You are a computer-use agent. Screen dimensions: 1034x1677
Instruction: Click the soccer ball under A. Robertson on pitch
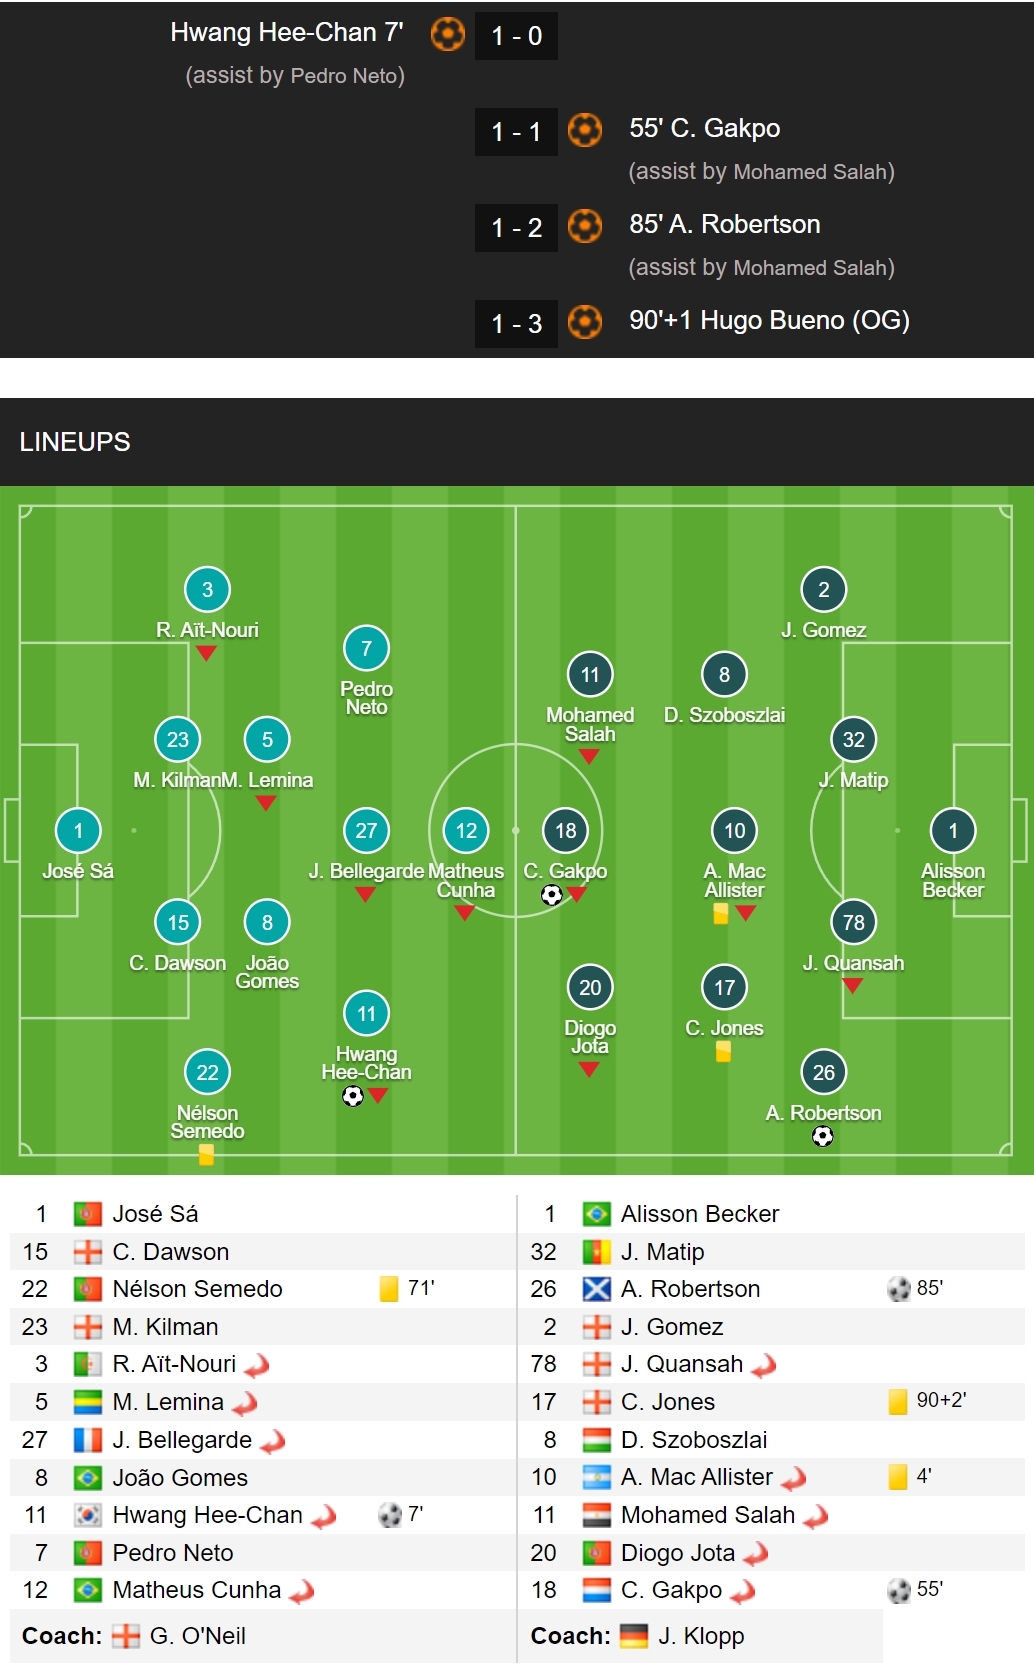[823, 1136]
